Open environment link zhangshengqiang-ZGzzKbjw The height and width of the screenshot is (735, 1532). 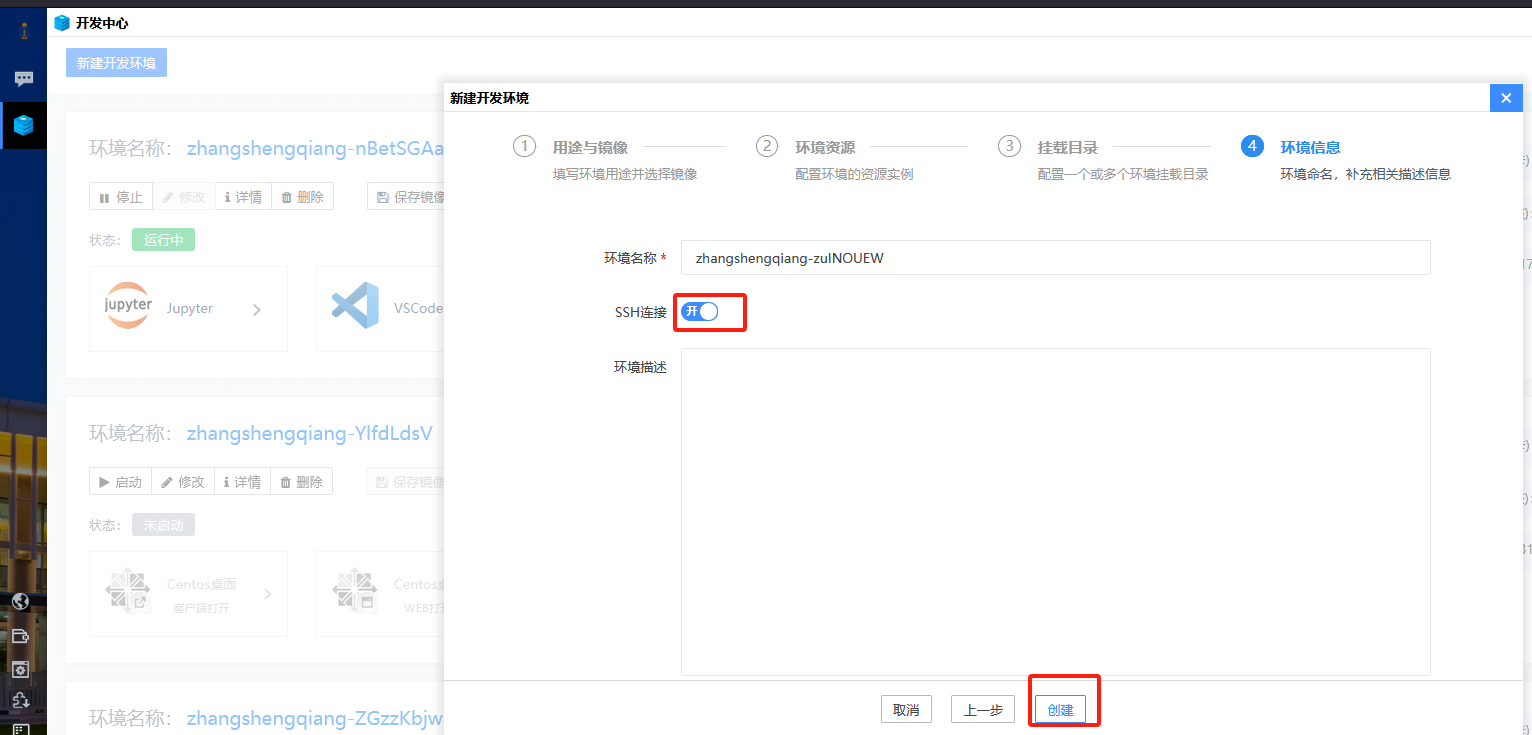coord(315,717)
